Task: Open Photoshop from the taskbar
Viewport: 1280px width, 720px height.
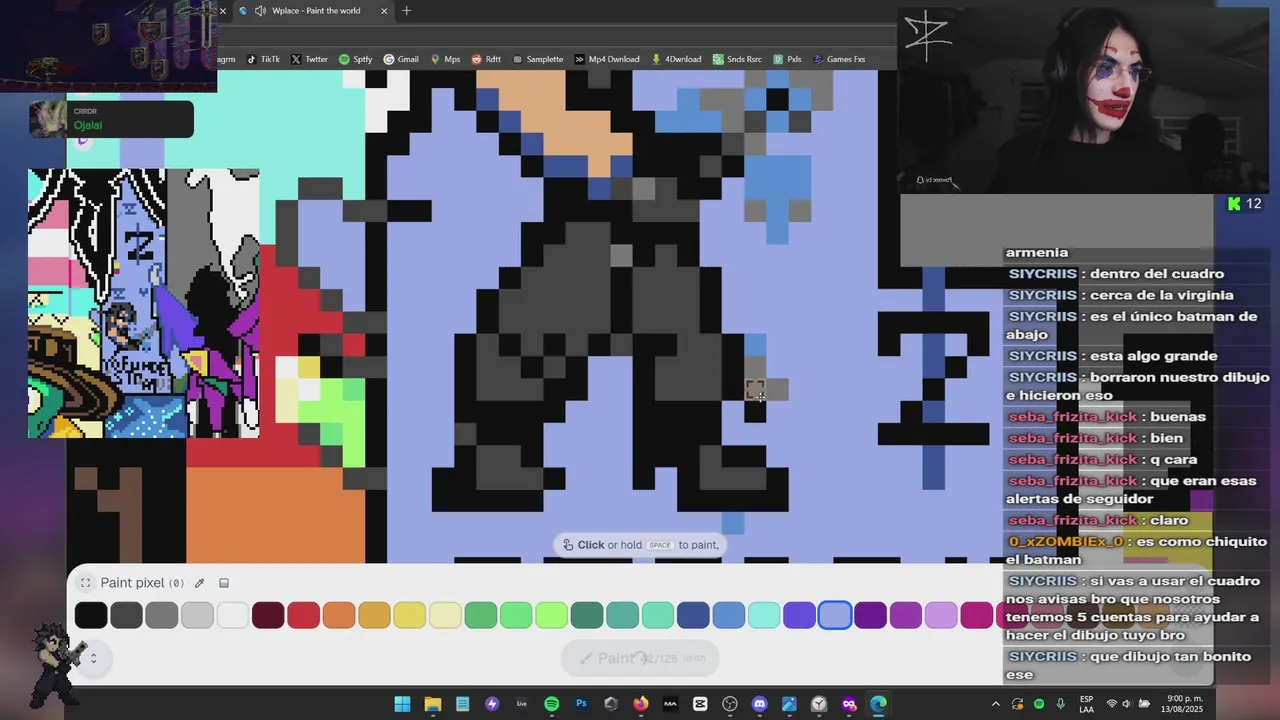Action: point(581,704)
